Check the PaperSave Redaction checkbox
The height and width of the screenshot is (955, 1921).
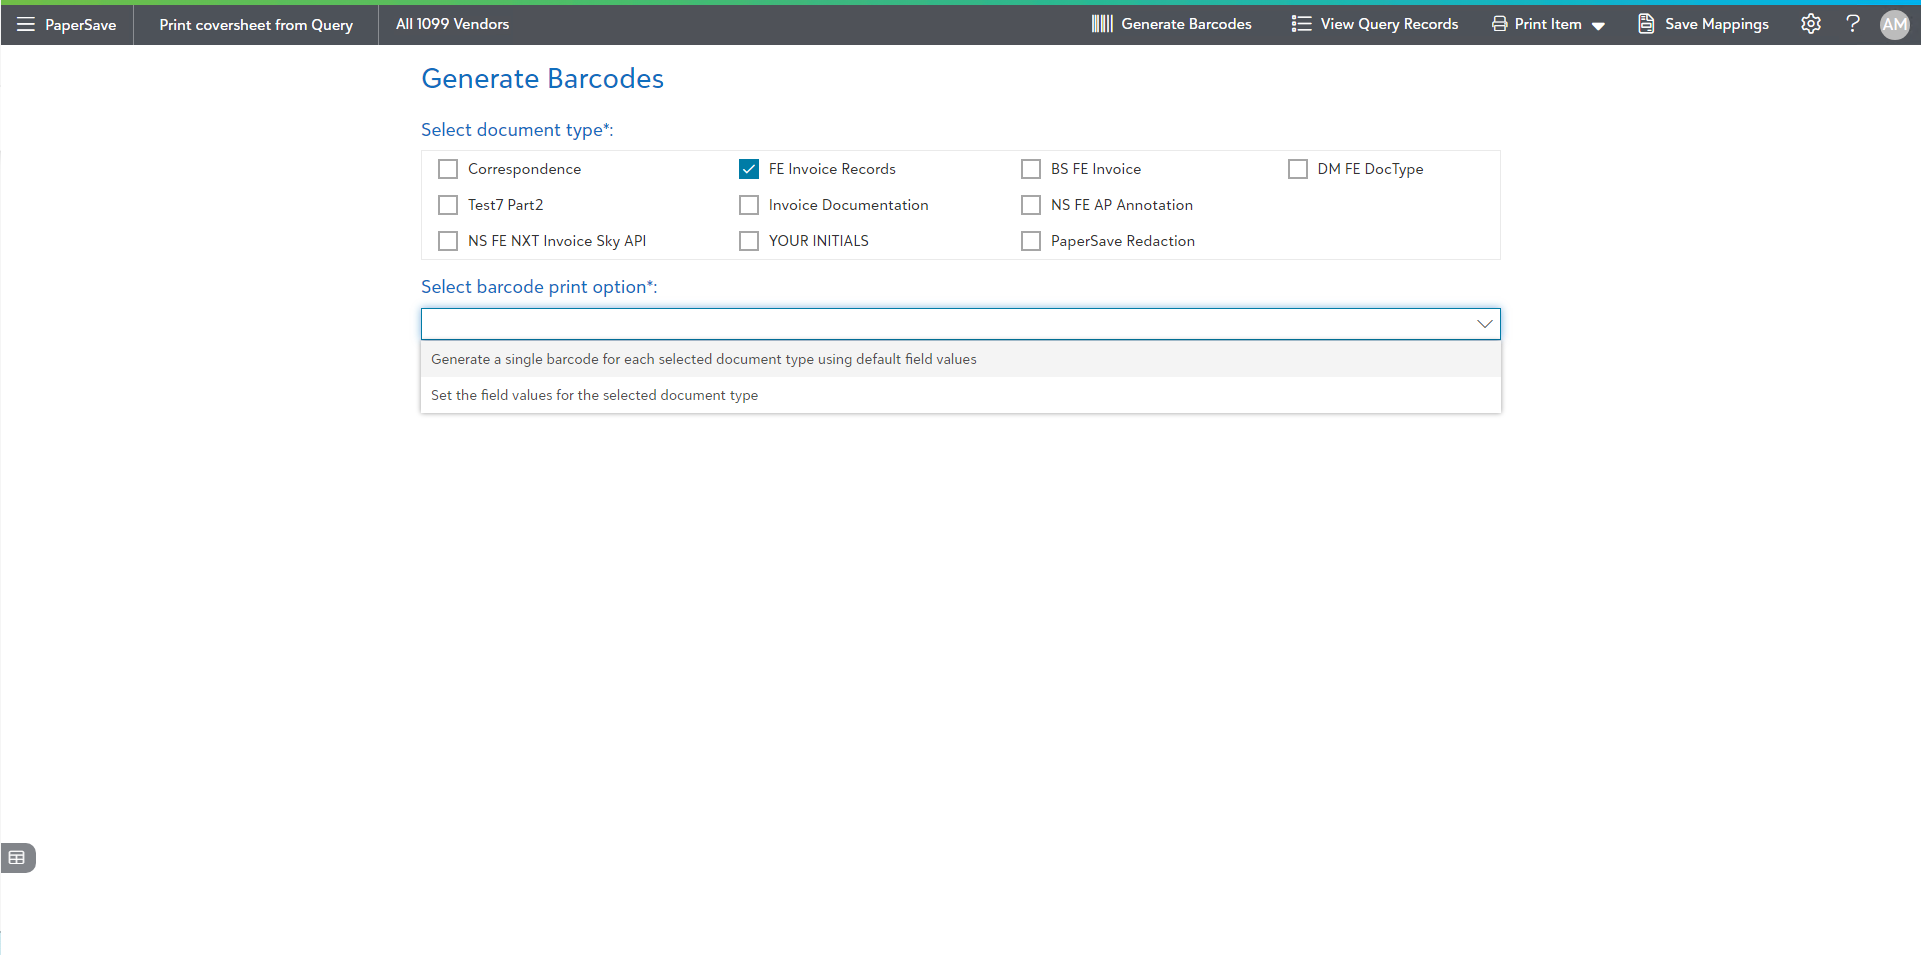[1031, 241]
